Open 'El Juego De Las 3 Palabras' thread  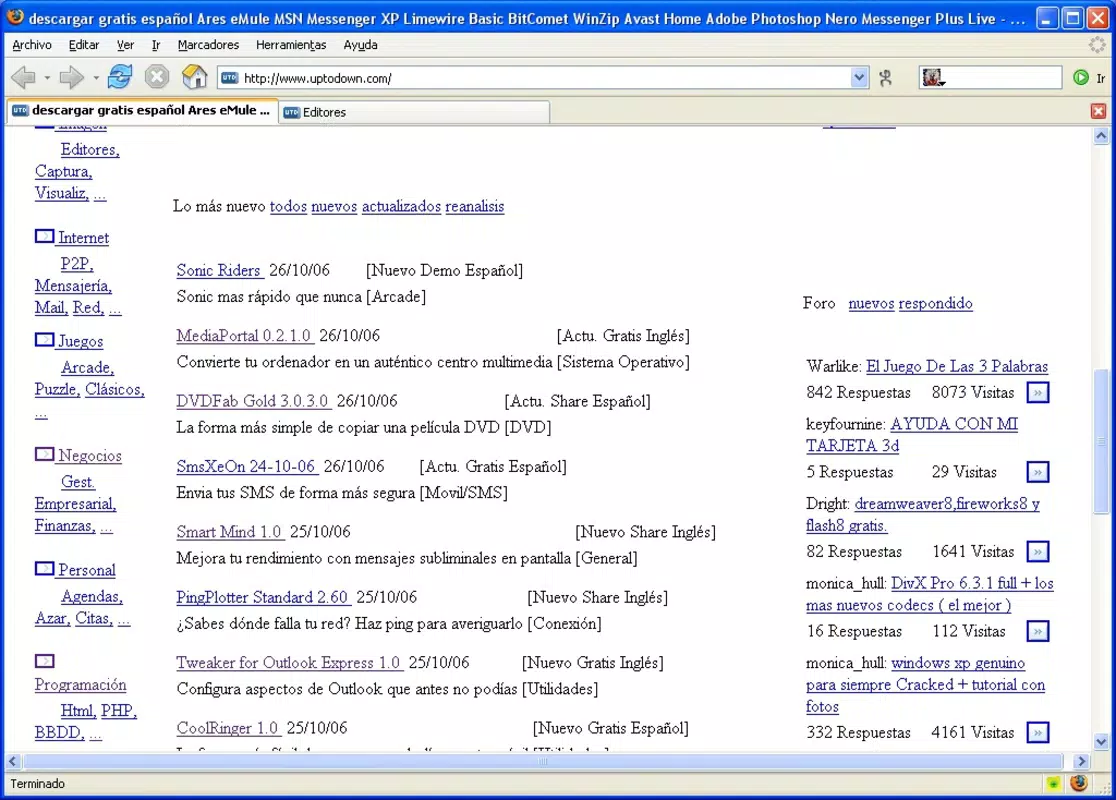(x=957, y=367)
